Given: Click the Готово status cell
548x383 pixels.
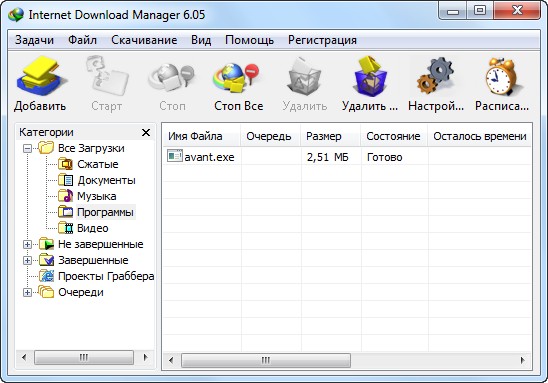Looking at the screenshot, I should point(384,157).
